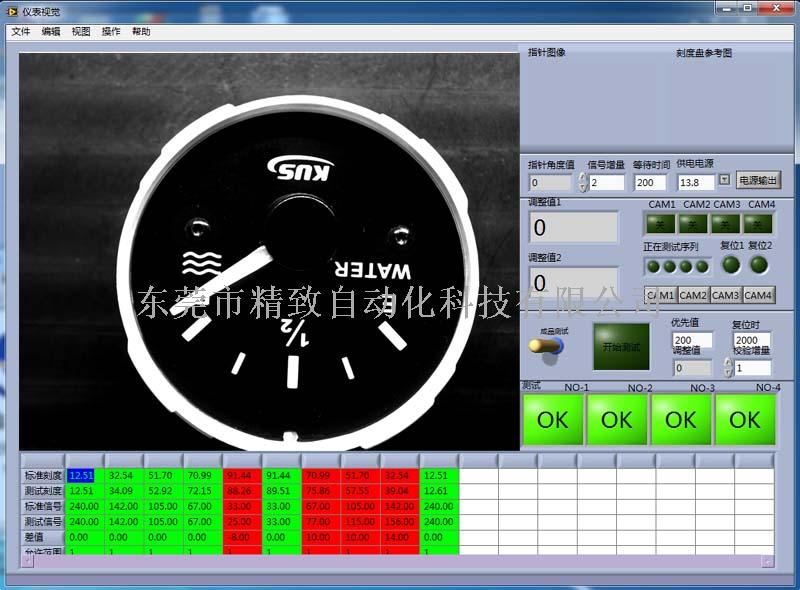Click the gray CAM2 button
Image resolution: width=800 pixels, height=590 pixels.
coord(693,295)
